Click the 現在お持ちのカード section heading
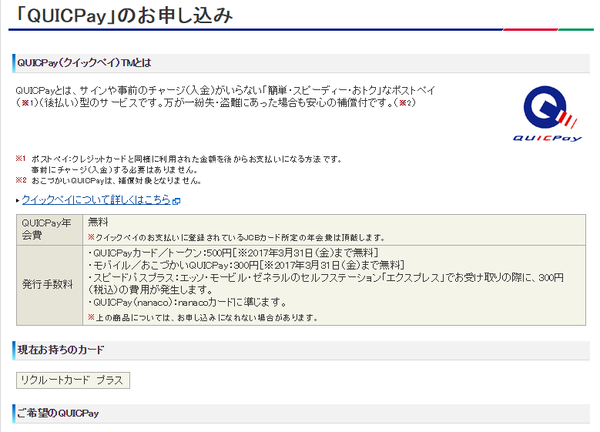Image resolution: width=600 pixels, height=432 pixels. [x=60, y=350]
